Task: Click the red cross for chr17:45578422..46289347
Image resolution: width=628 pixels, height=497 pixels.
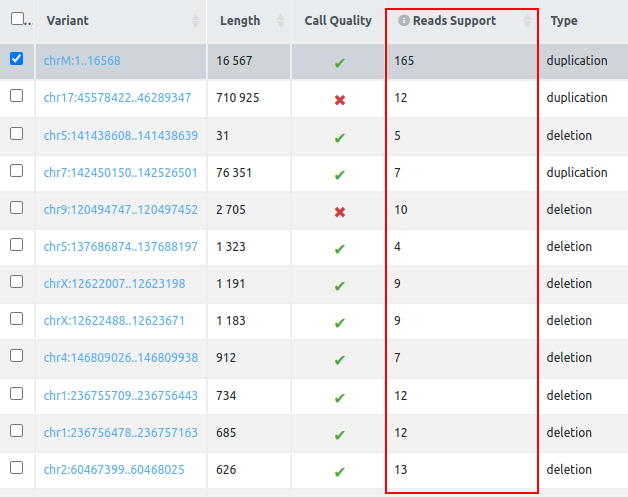Action: (339, 99)
